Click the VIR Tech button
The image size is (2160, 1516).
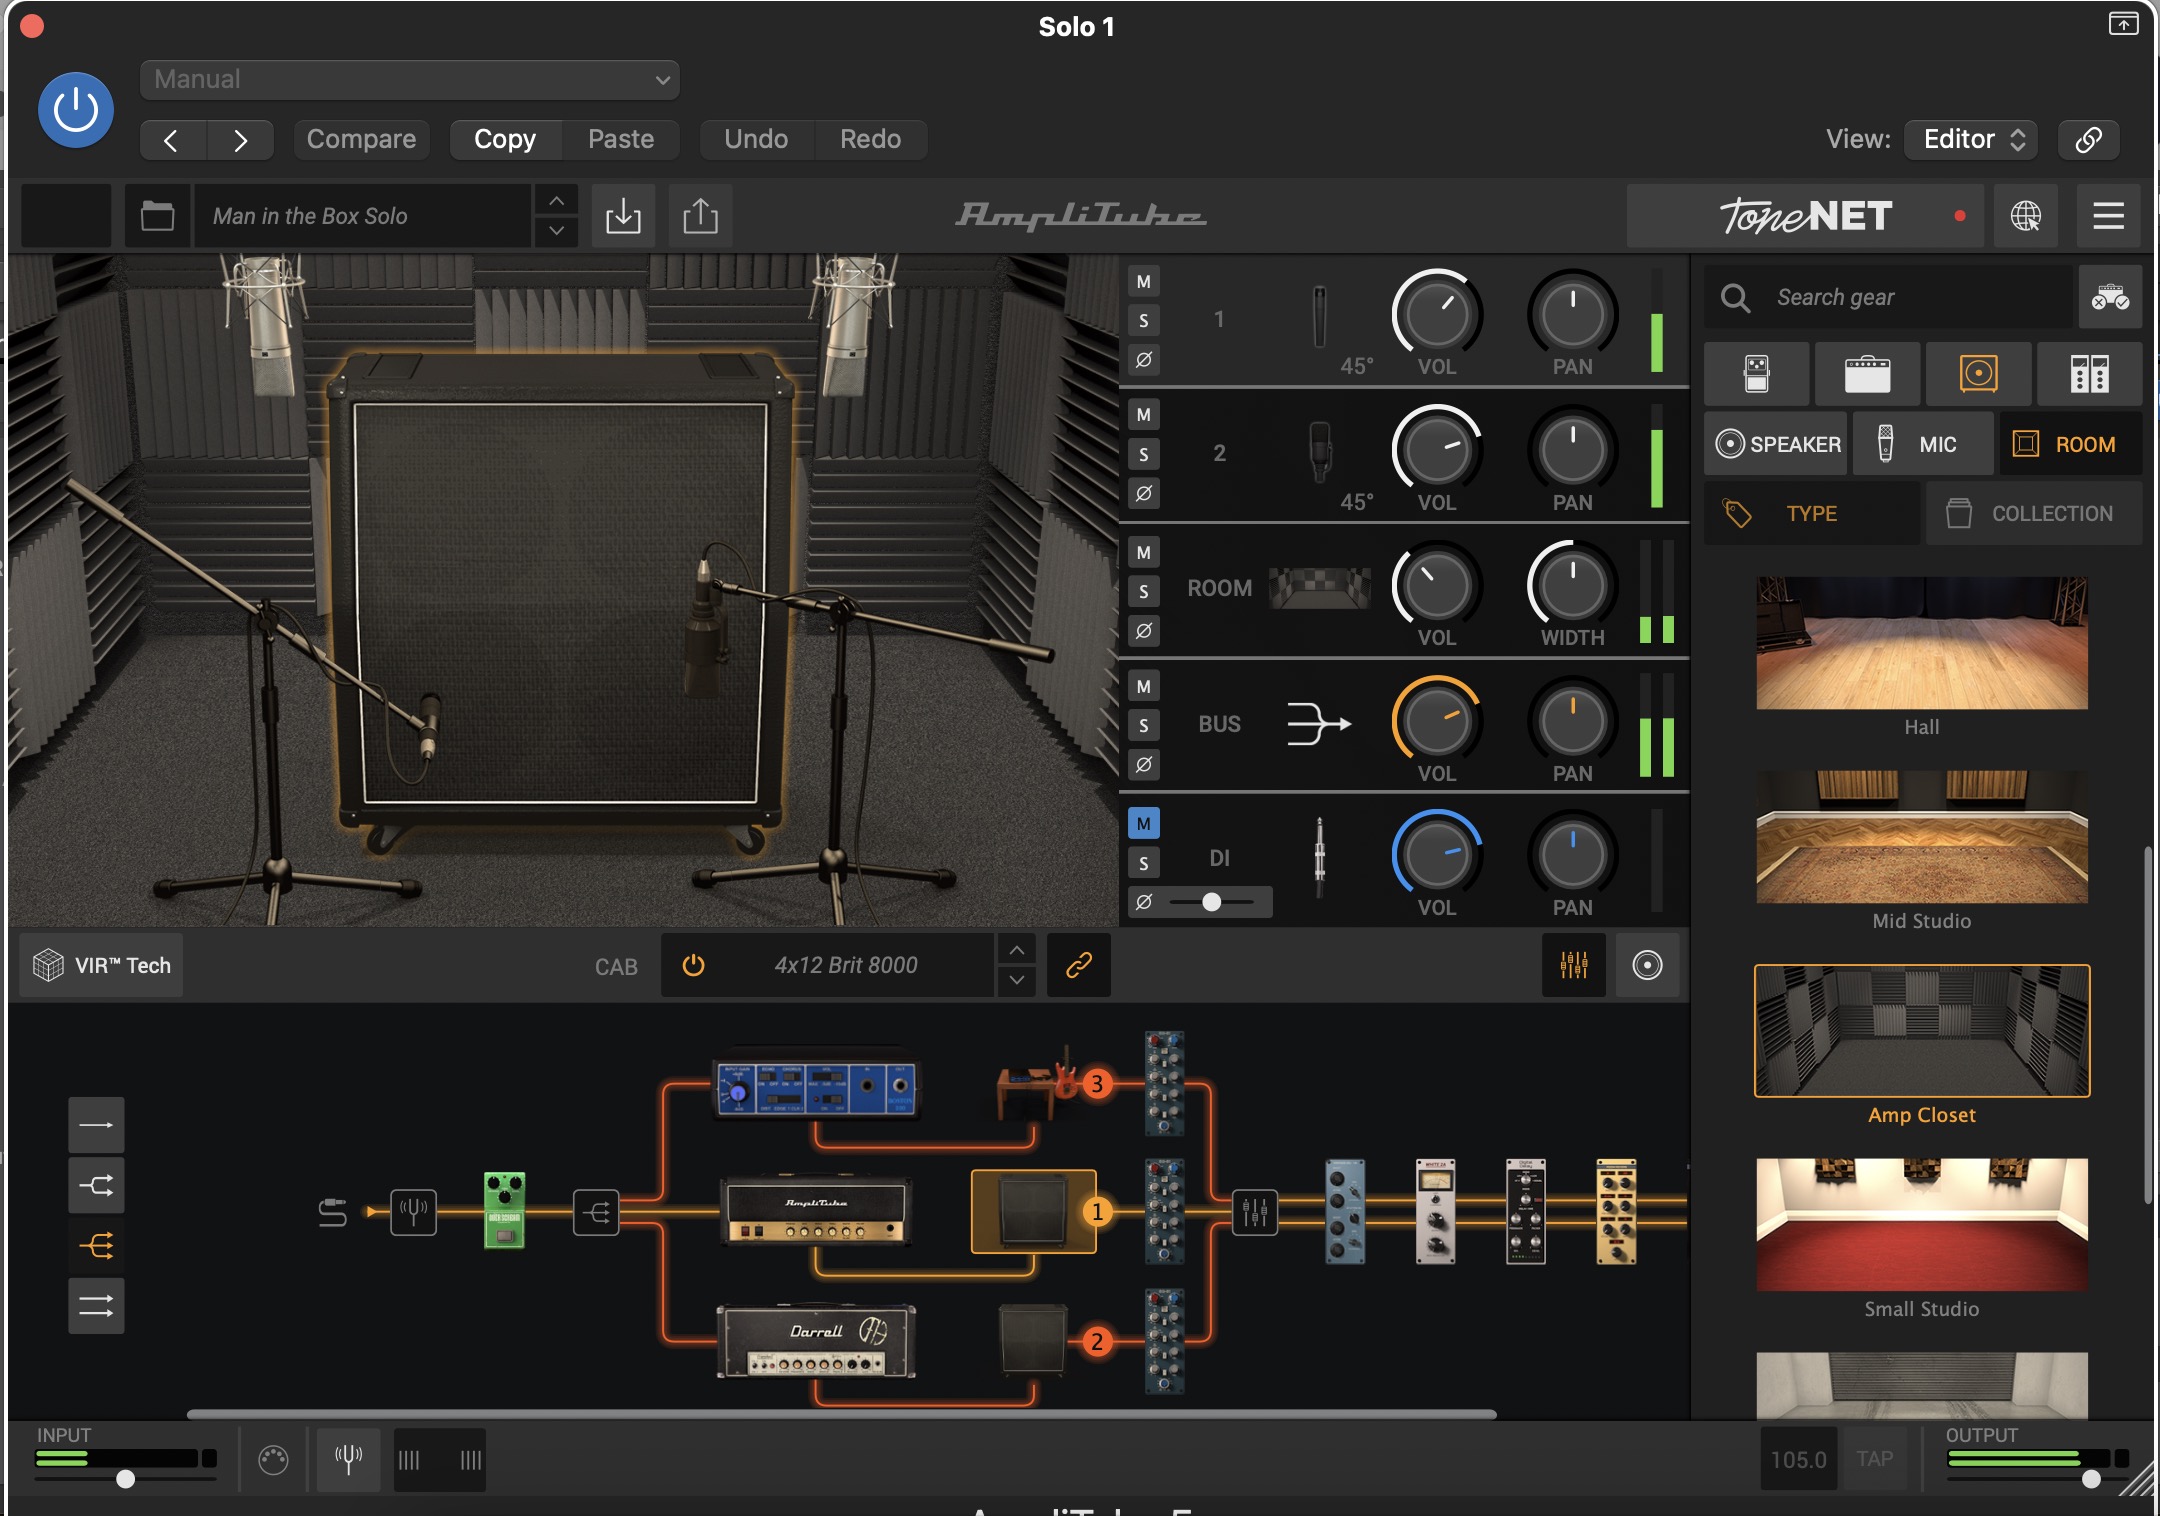coord(102,966)
